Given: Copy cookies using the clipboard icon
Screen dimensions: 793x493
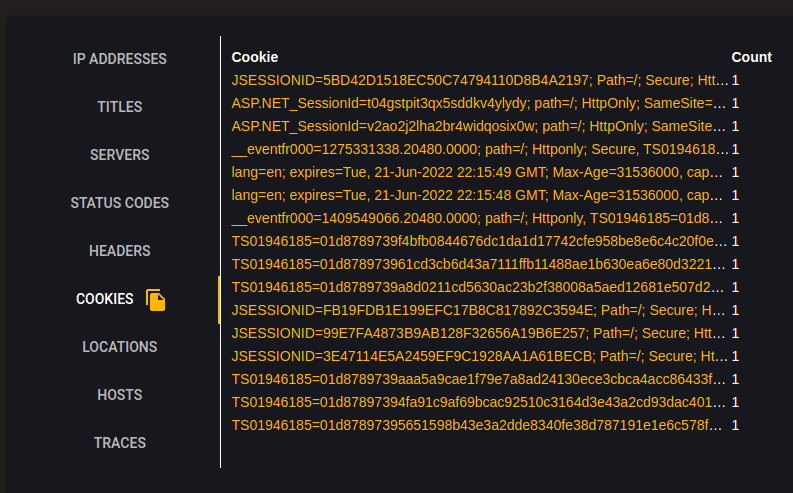Looking at the screenshot, I should [x=156, y=300].
